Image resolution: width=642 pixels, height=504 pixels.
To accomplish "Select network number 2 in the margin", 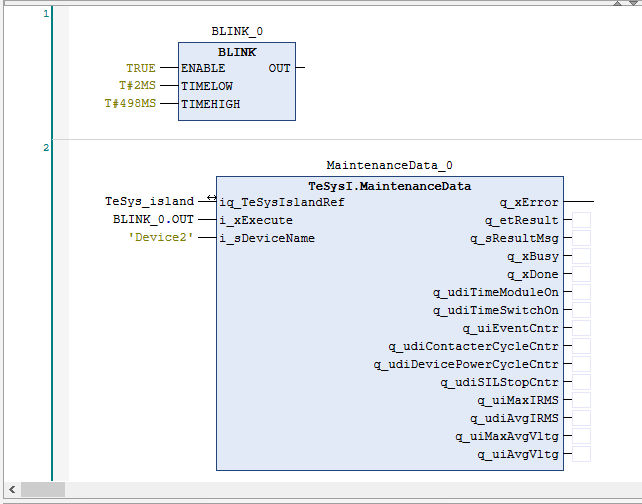I will click(46, 148).
